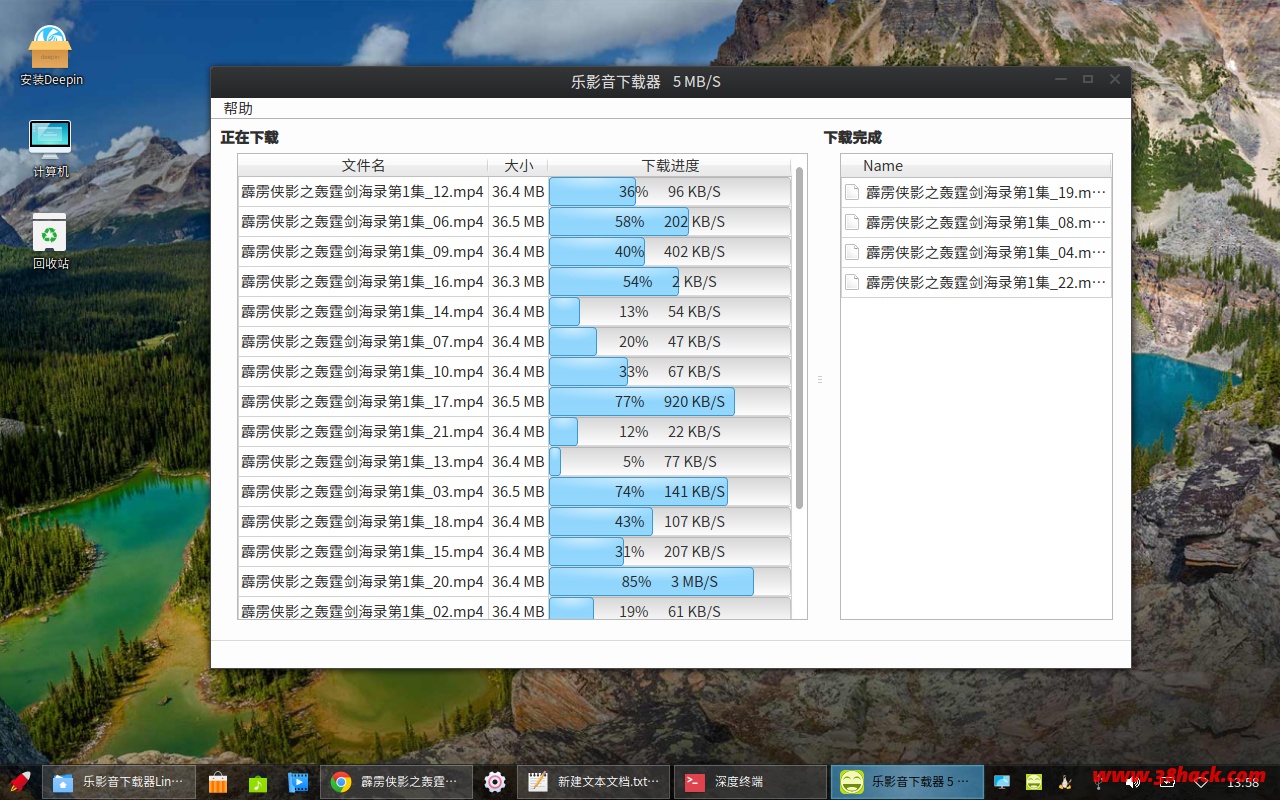Click the display monitor tray icon
This screenshot has width=1280, height=800.
click(x=1002, y=782)
